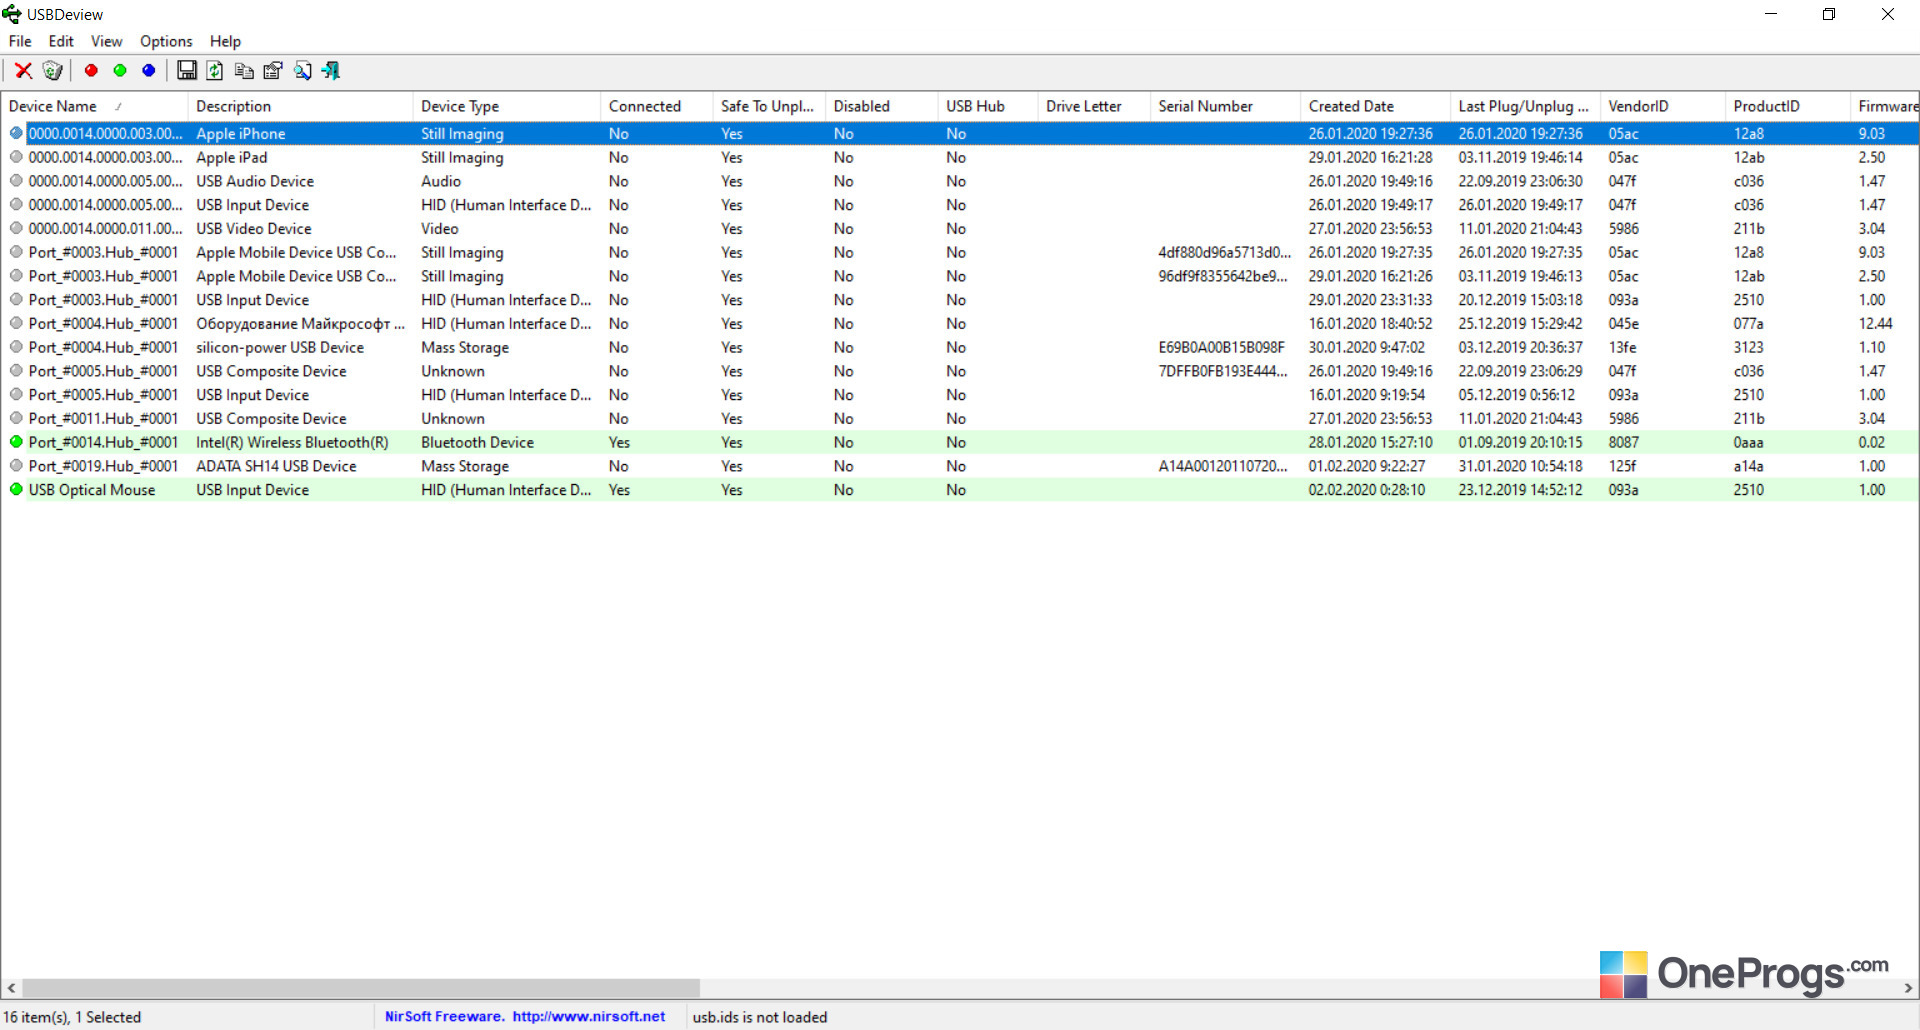
Task: Select the USB Optical Mouse device name
Action: (92, 490)
